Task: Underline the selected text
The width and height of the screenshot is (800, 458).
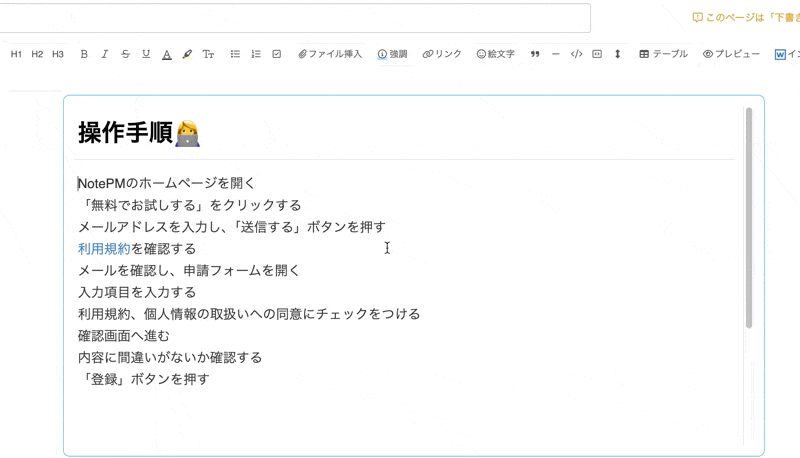Action: (146, 54)
